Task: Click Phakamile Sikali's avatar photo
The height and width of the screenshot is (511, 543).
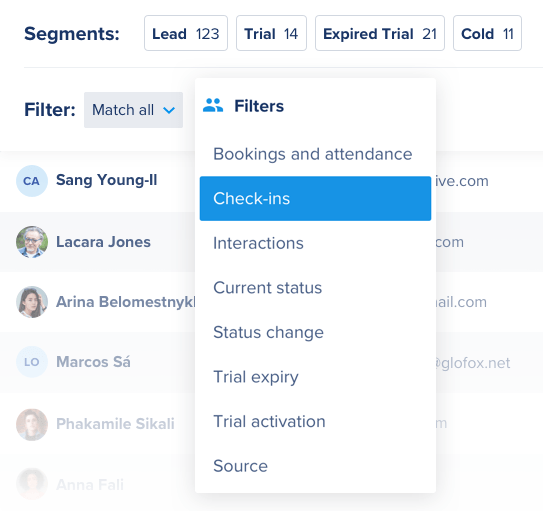Action: [x=32, y=424]
